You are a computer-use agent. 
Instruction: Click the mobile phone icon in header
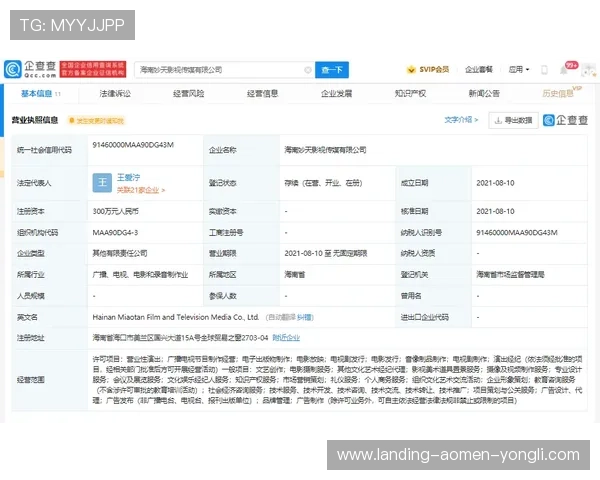coord(544,70)
